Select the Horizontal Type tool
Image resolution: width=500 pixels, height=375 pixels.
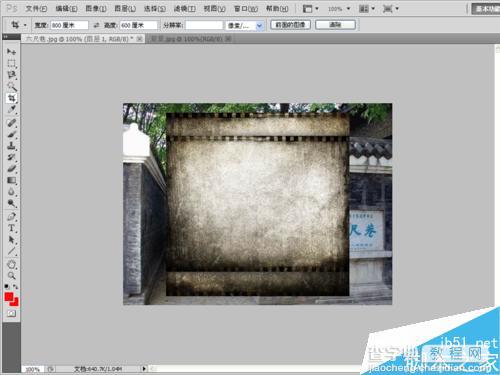coord(11,228)
